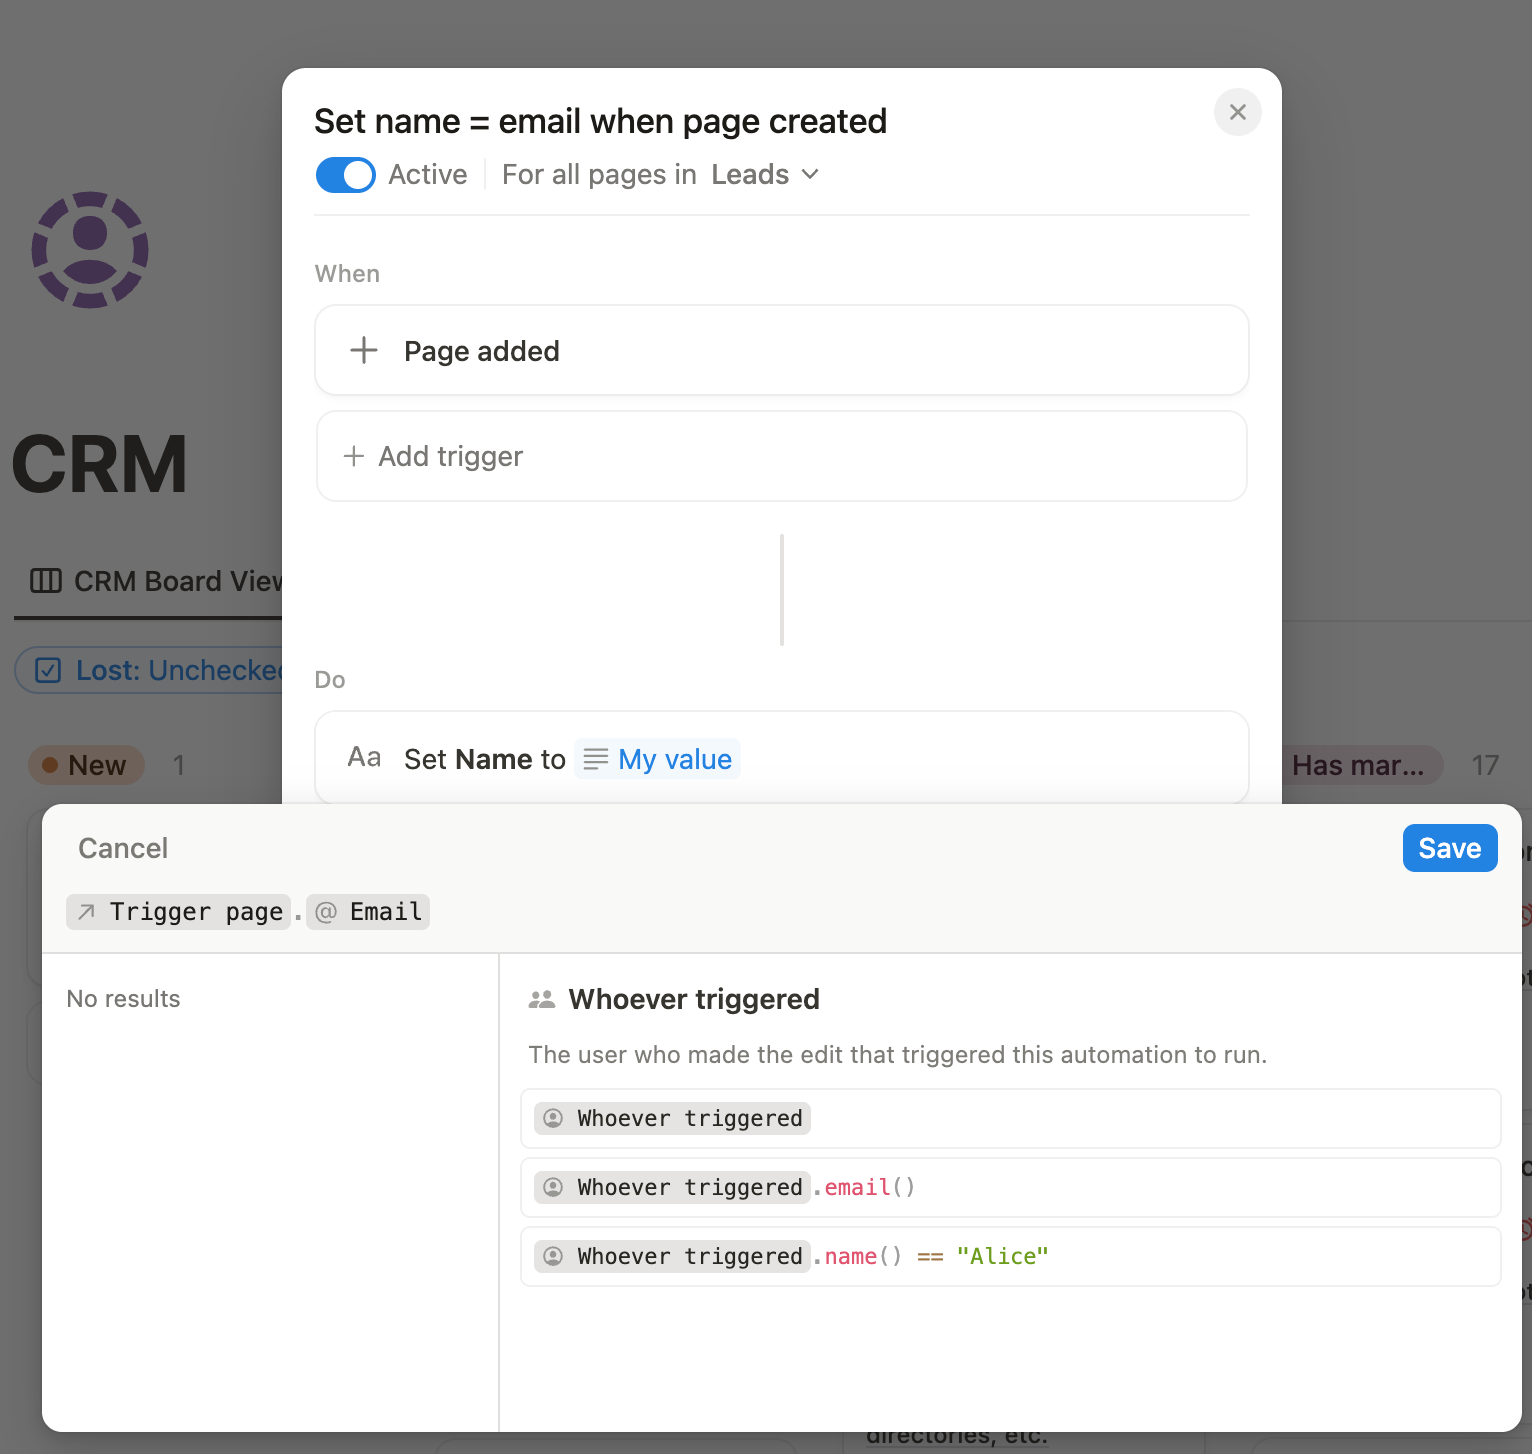This screenshot has width=1532, height=1454.
Task: Click the Aa Name property icon
Action: [x=364, y=758]
